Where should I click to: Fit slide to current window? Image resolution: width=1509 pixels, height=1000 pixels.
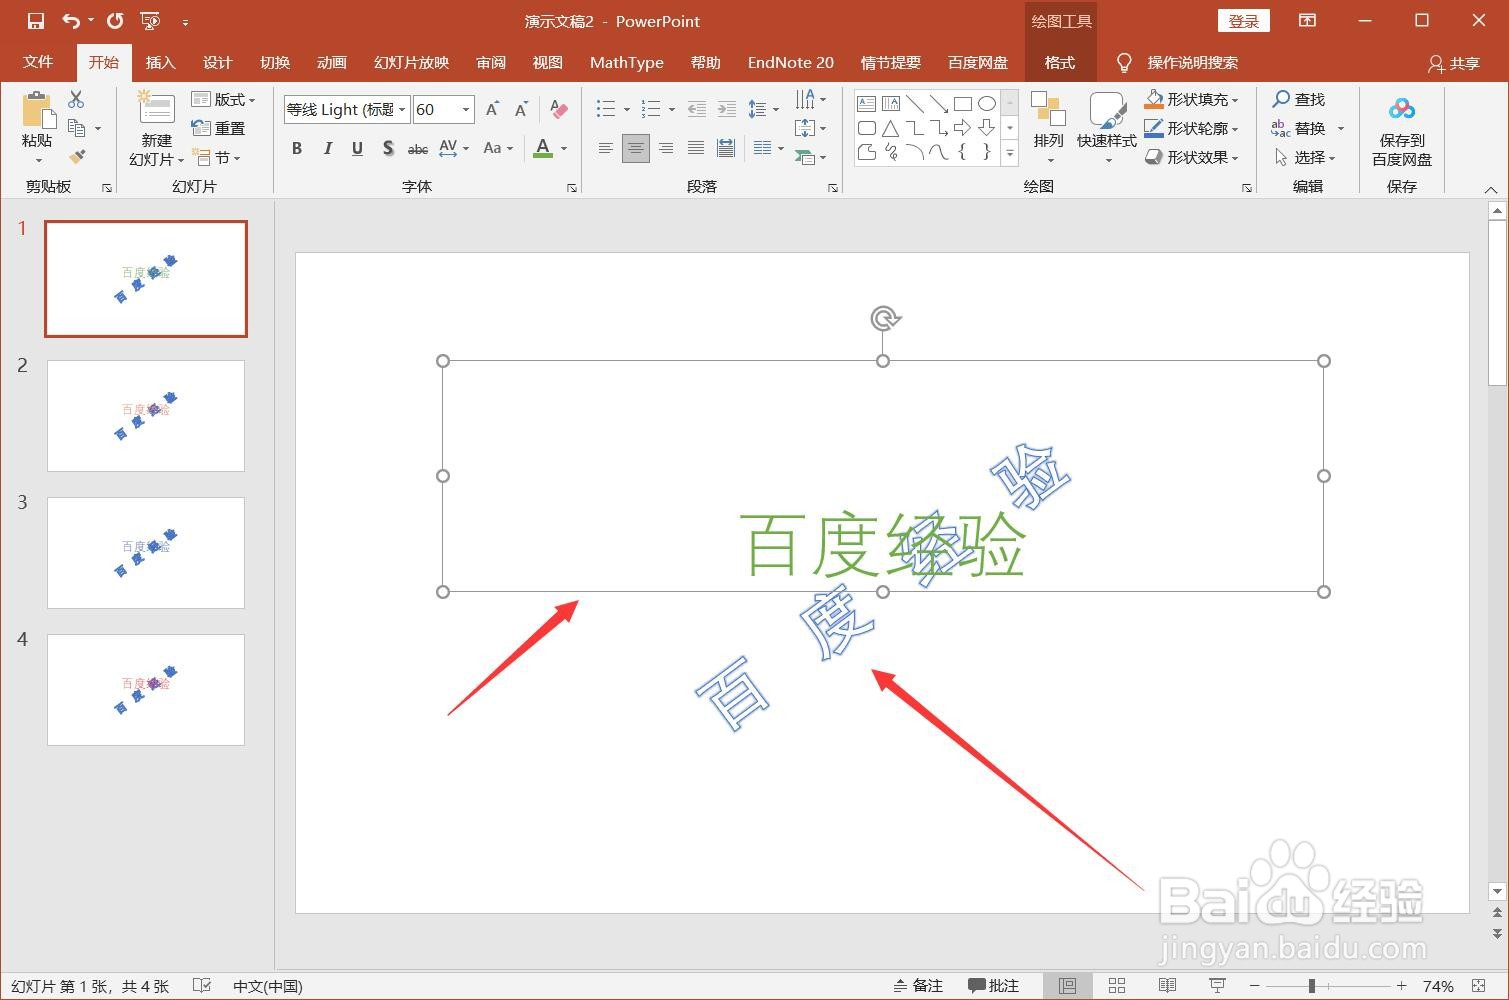point(1479,986)
